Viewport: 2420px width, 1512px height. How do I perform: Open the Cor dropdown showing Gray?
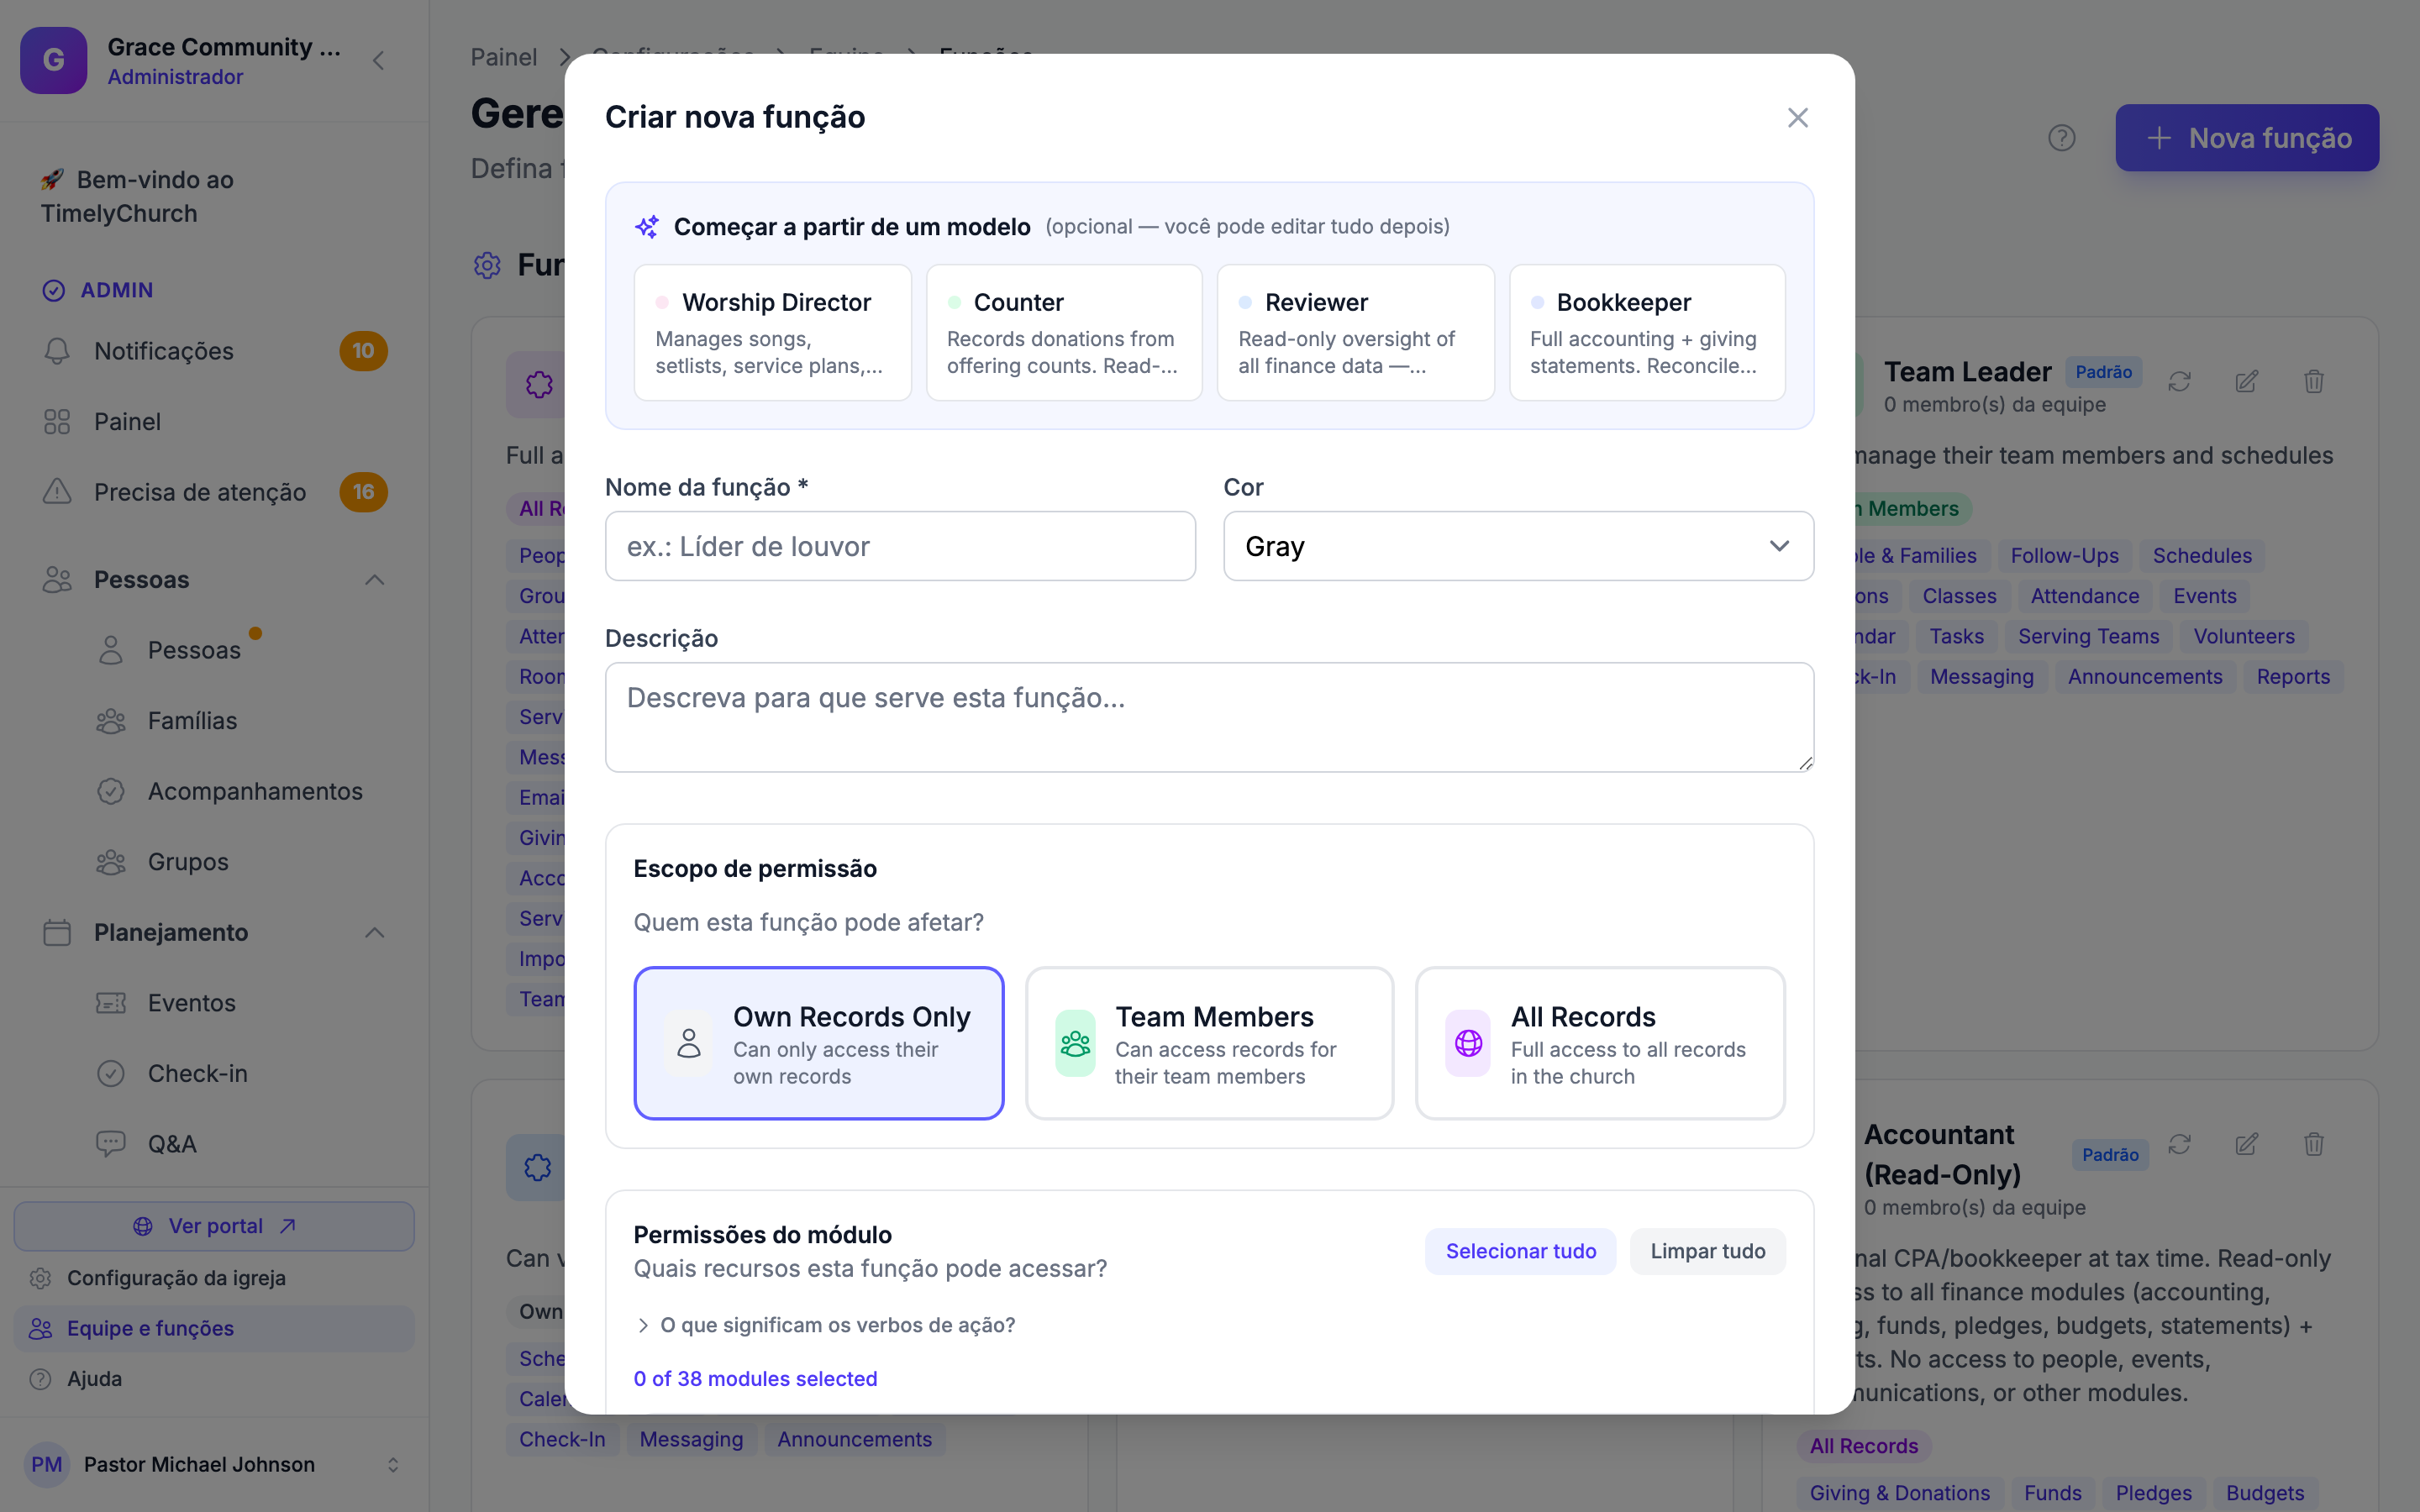pos(1518,546)
